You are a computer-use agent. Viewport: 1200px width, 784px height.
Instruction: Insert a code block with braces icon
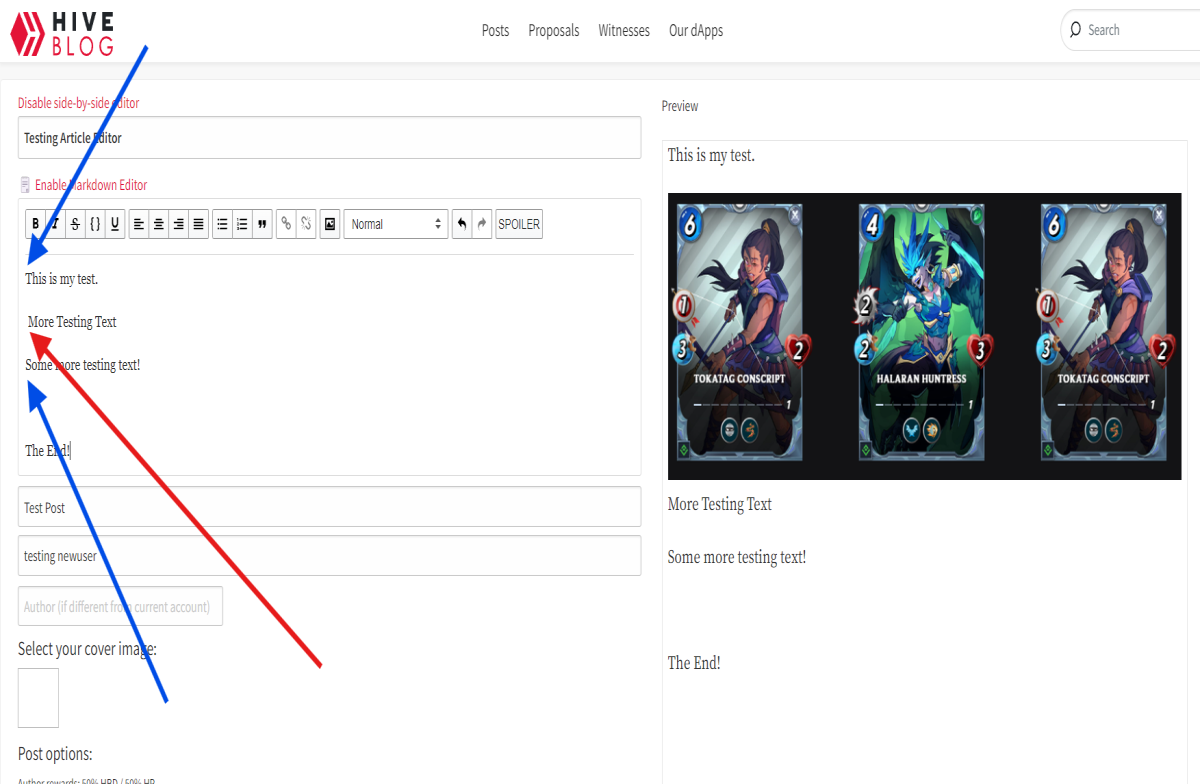[95, 224]
